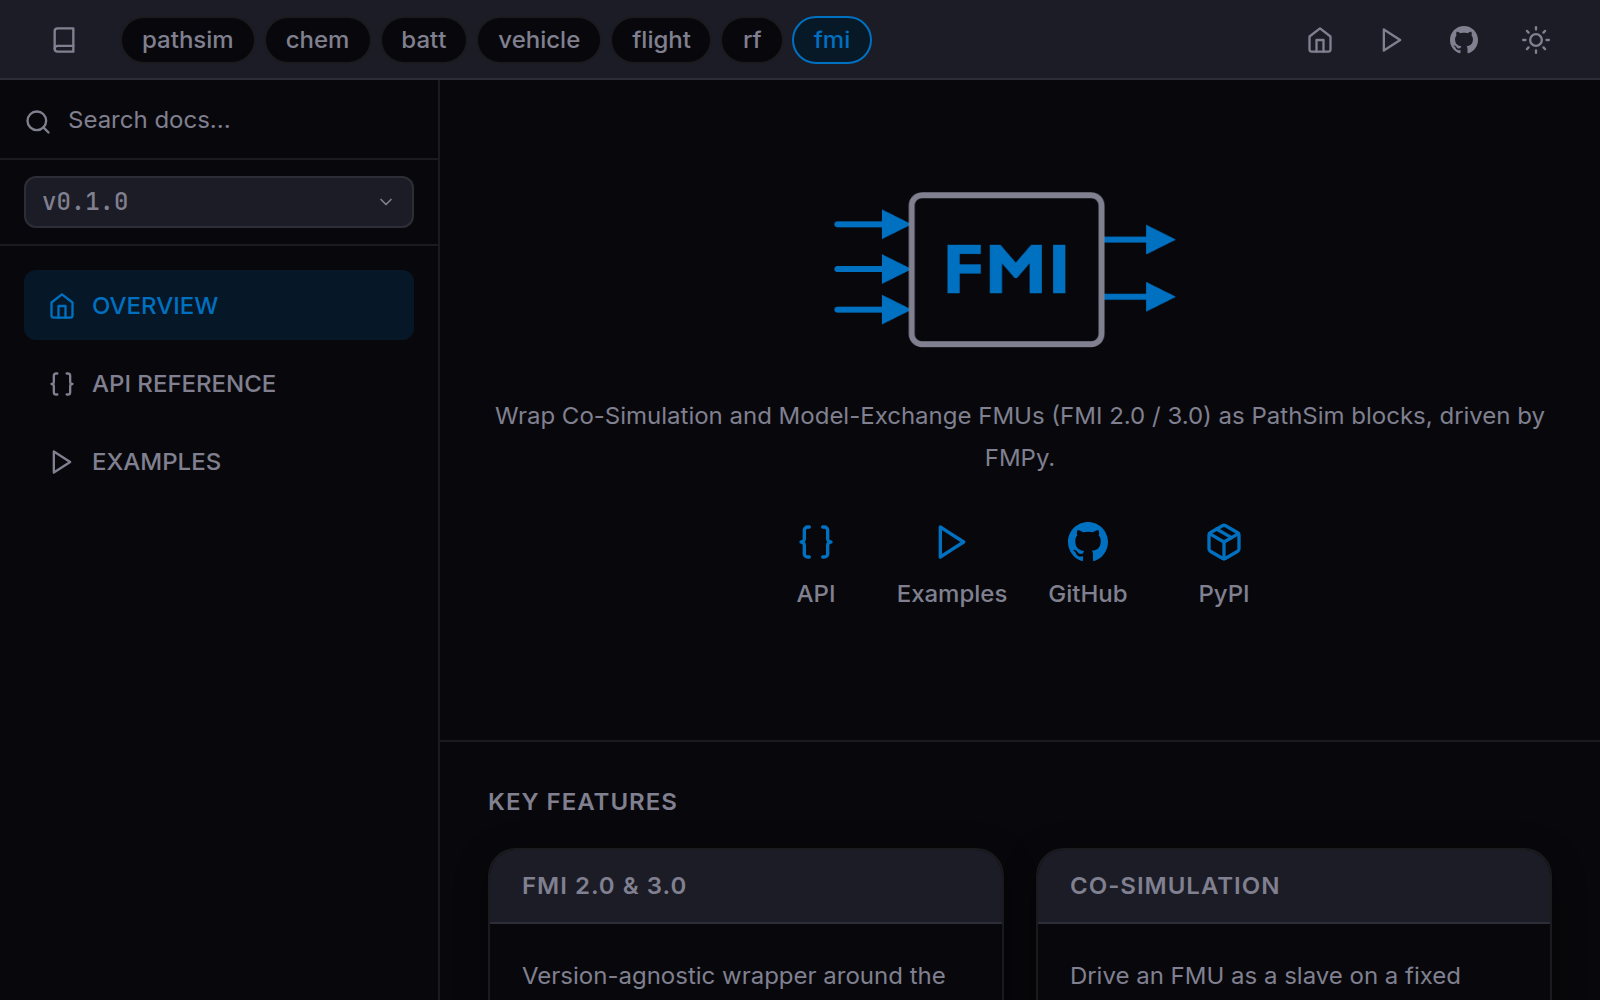Screen dimensions: 1600x1000
Task: Go to Overview in sidebar
Action: click(219, 305)
